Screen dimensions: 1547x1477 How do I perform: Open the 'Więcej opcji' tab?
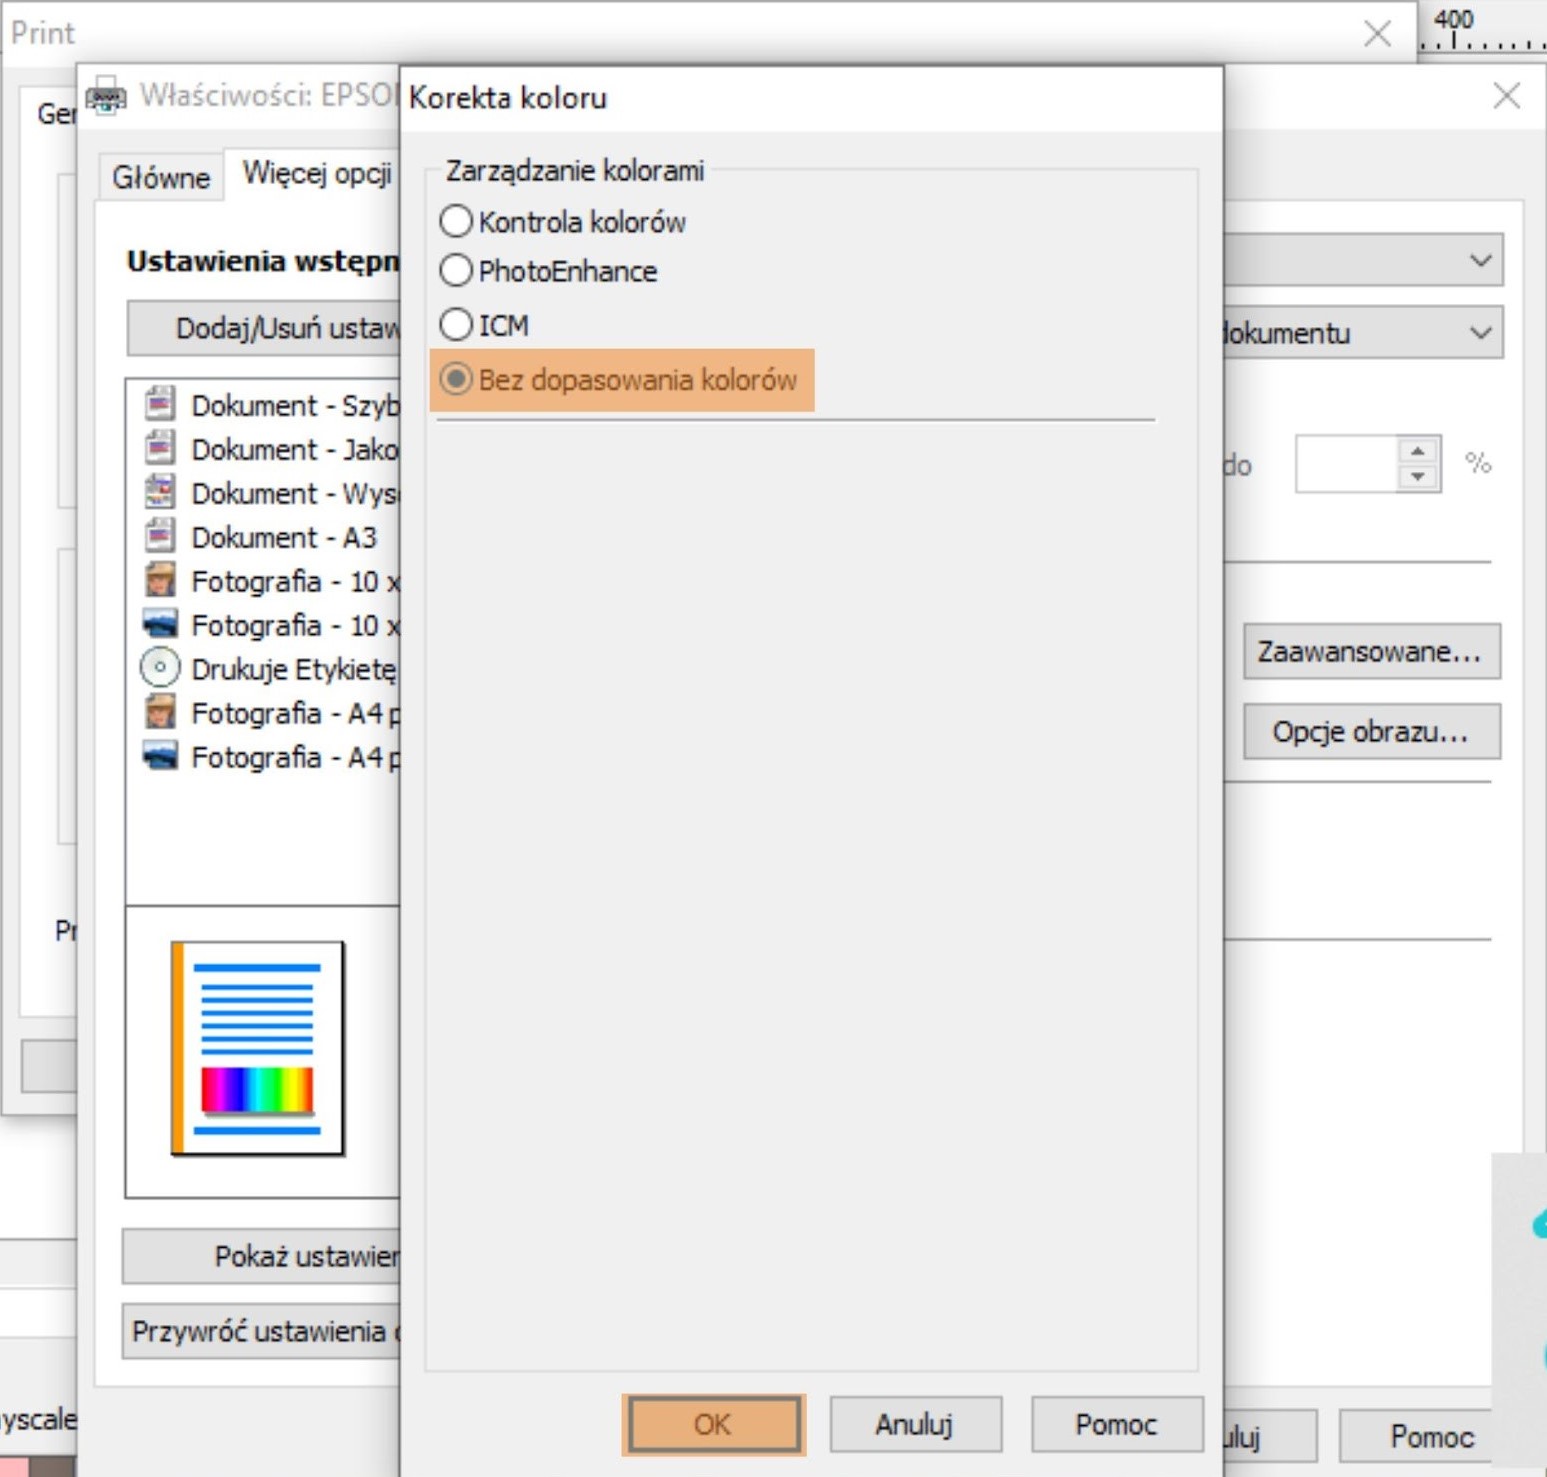[316, 174]
